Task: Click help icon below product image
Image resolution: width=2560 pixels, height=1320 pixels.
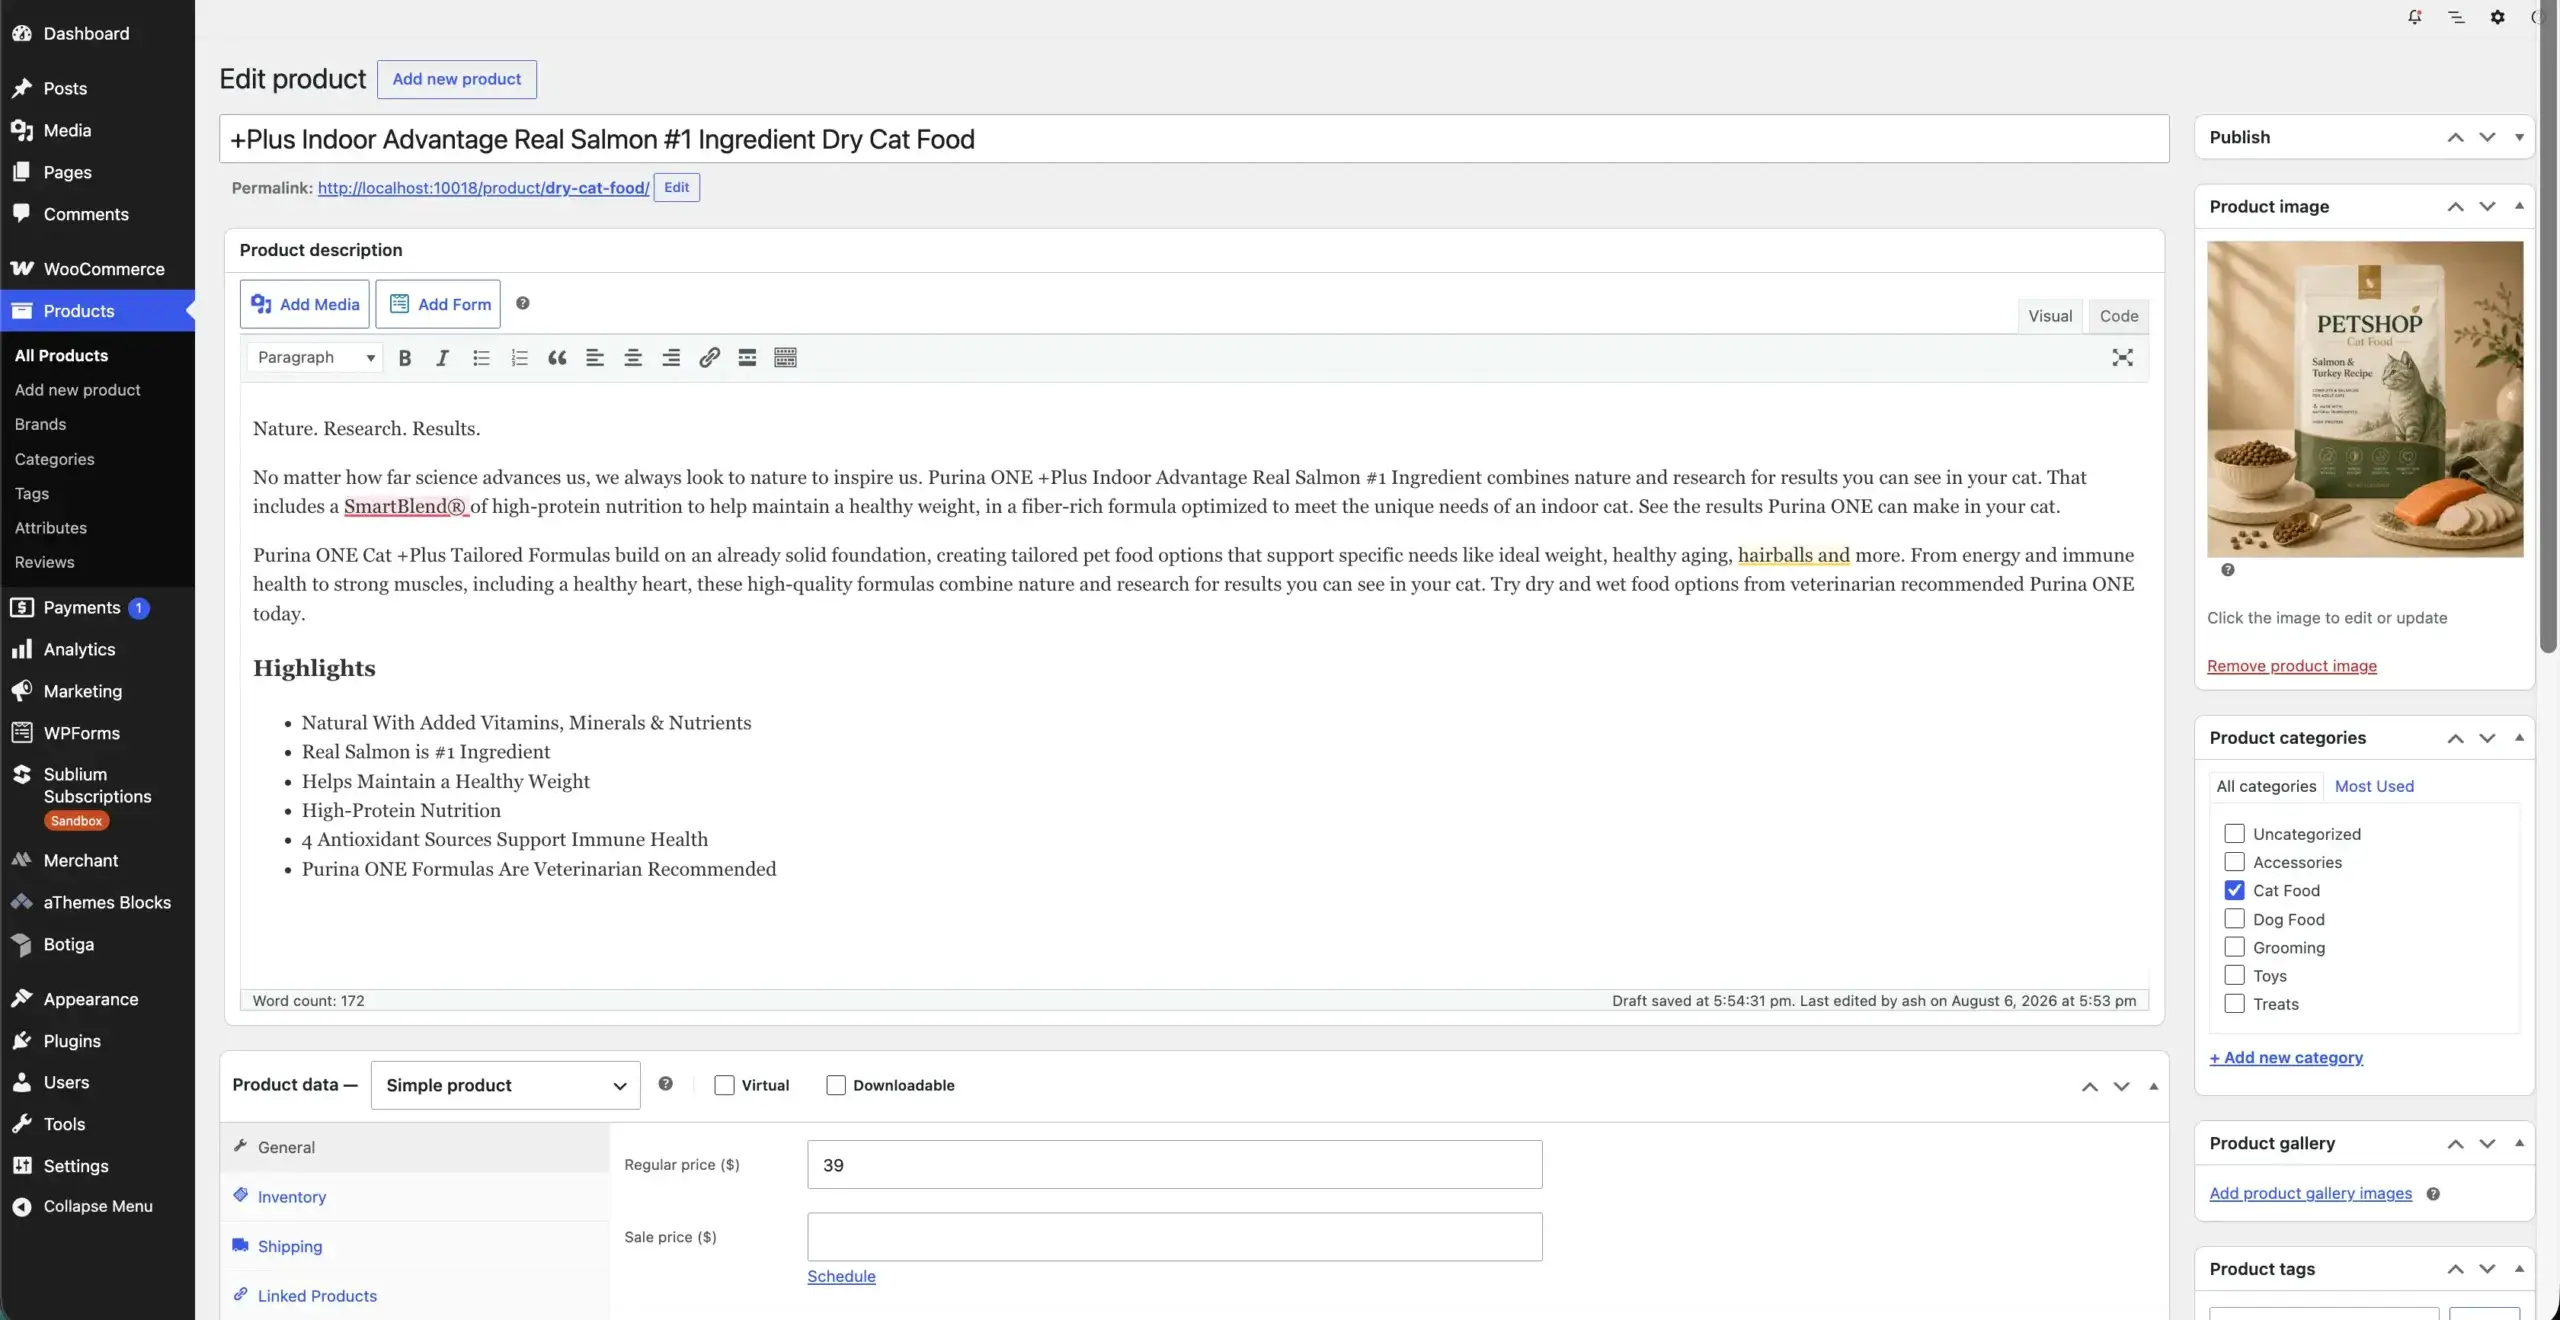Action: pyautogui.click(x=2227, y=570)
